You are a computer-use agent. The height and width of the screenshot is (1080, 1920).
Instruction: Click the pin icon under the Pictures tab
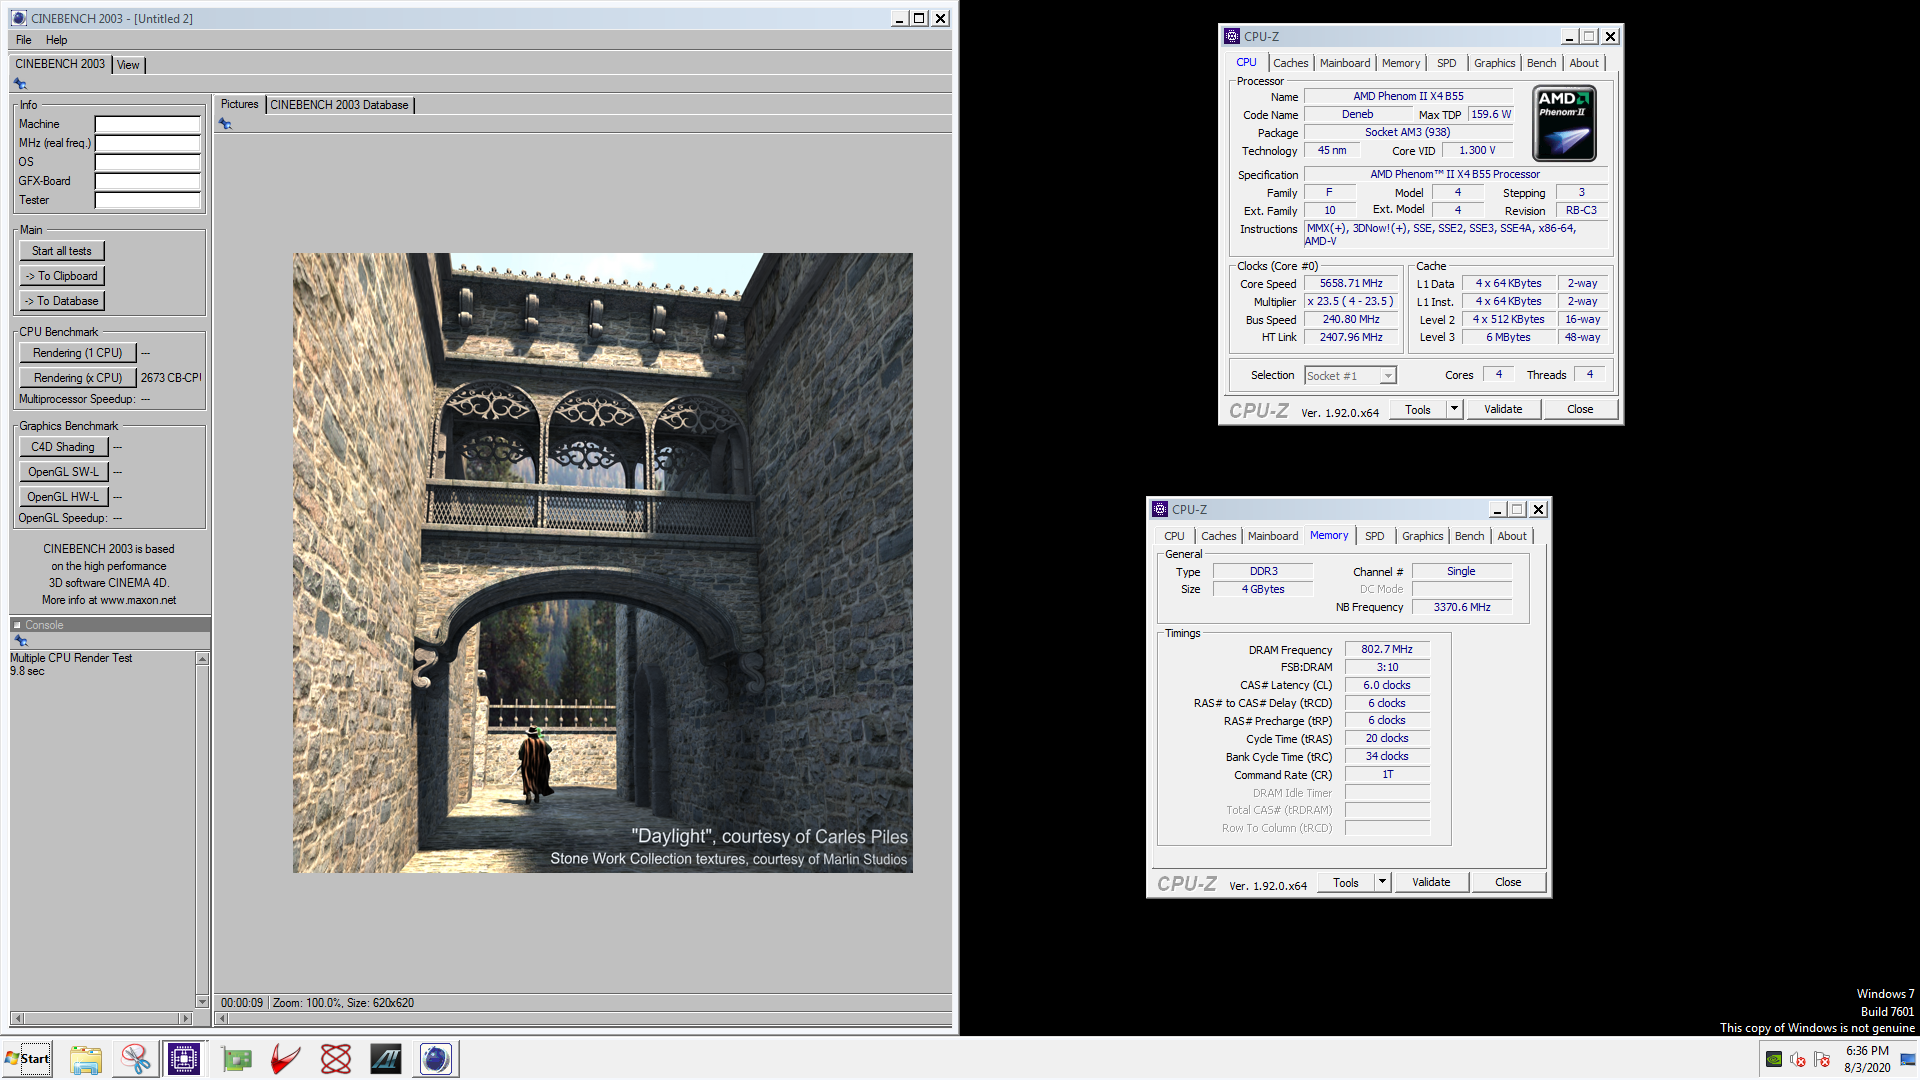[x=225, y=124]
